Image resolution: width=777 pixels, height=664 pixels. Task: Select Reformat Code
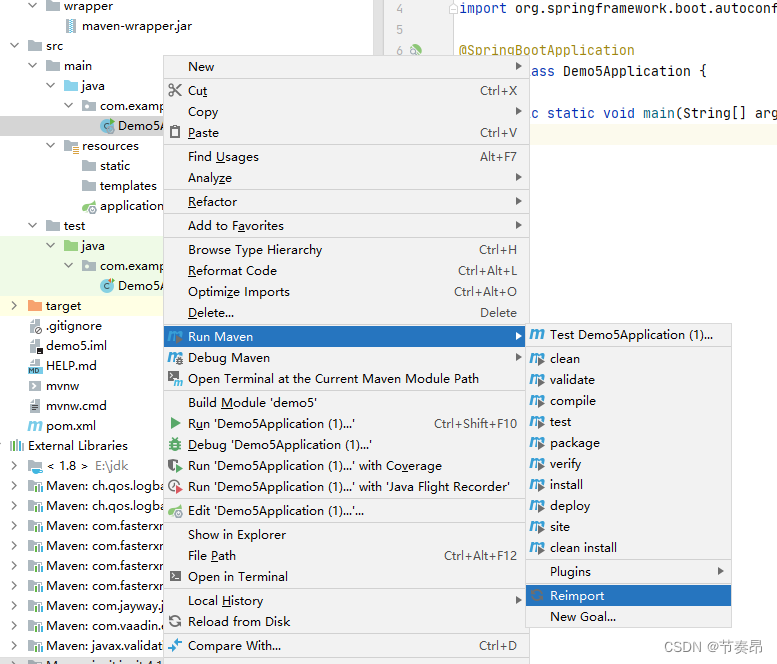click(346, 271)
